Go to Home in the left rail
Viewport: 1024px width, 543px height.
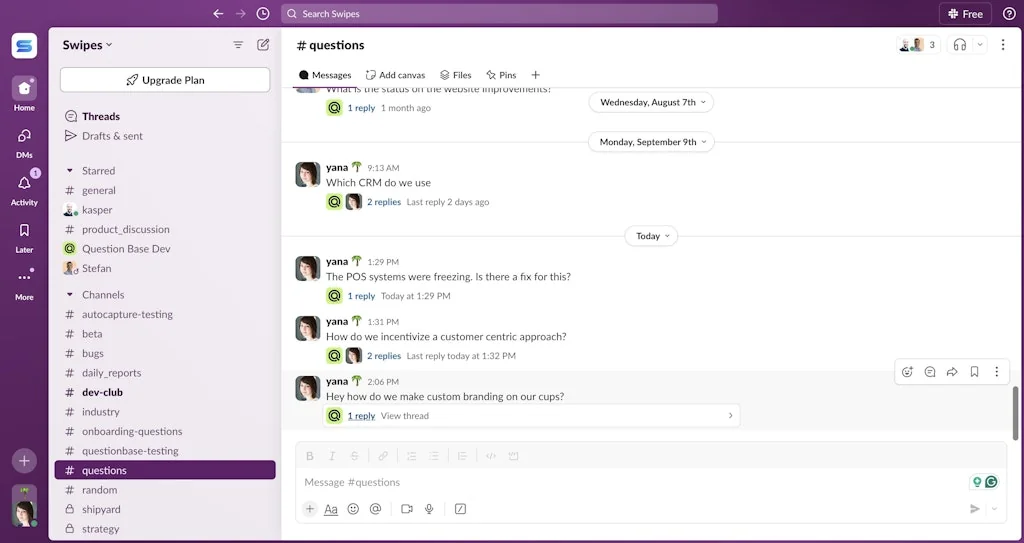(x=24, y=94)
